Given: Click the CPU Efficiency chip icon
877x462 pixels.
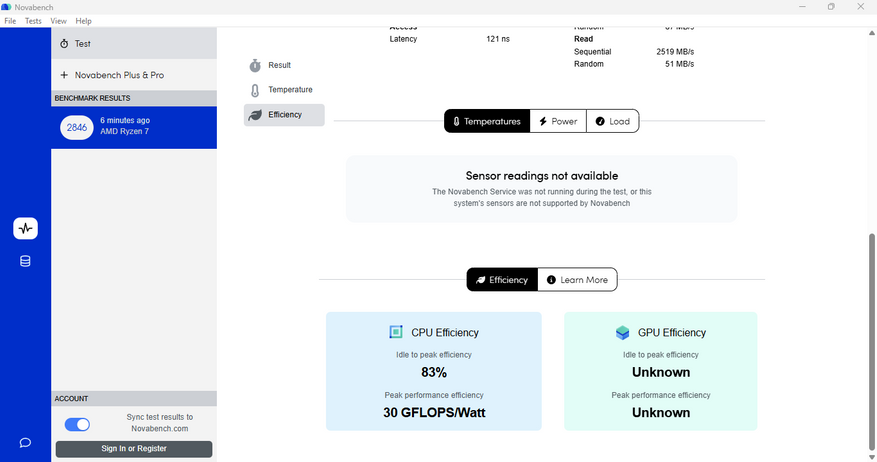Looking at the screenshot, I should [x=396, y=332].
